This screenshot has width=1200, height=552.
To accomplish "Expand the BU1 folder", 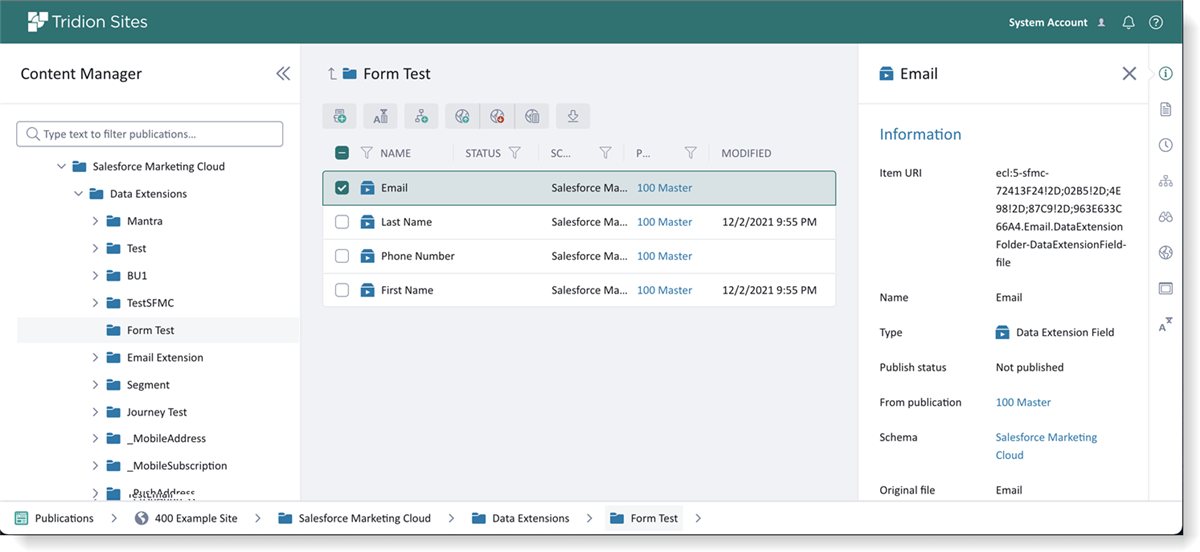I will tap(96, 275).
